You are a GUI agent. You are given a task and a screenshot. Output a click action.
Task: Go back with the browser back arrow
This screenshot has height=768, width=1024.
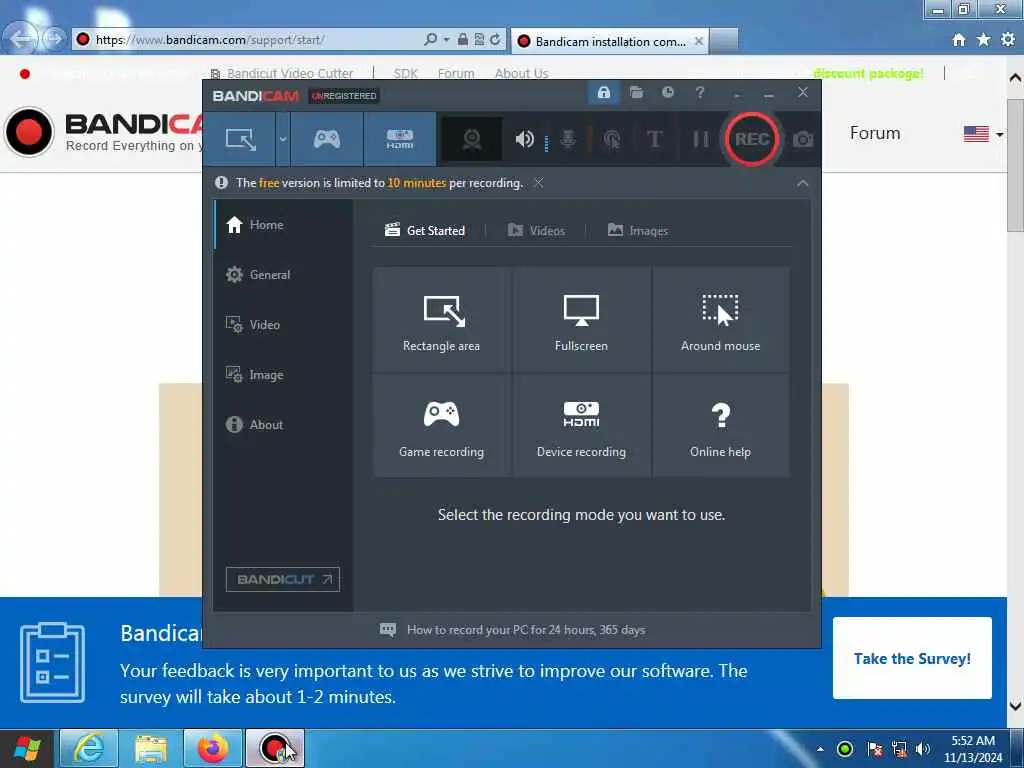pyautogui.click(x=22, y=39)
